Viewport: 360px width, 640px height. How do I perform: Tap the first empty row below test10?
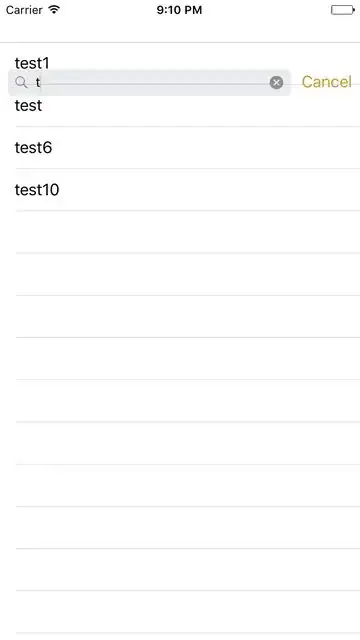click(180, 232)
